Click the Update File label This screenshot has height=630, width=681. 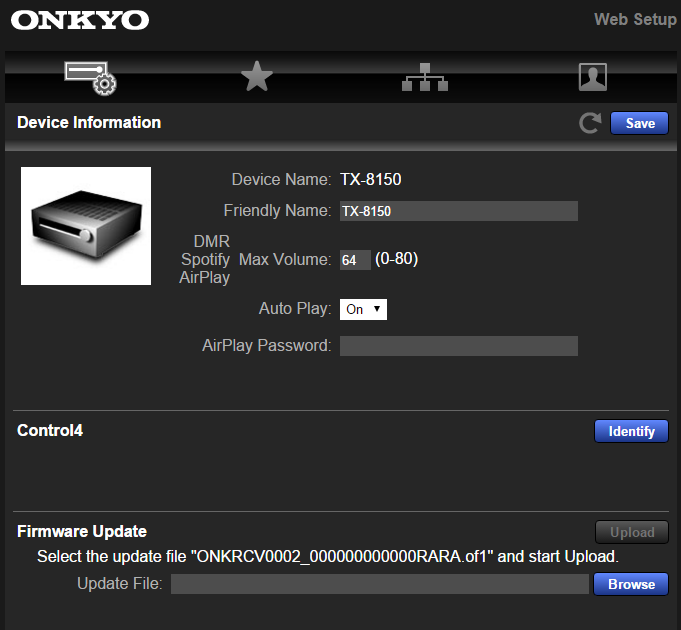(120, 584)
